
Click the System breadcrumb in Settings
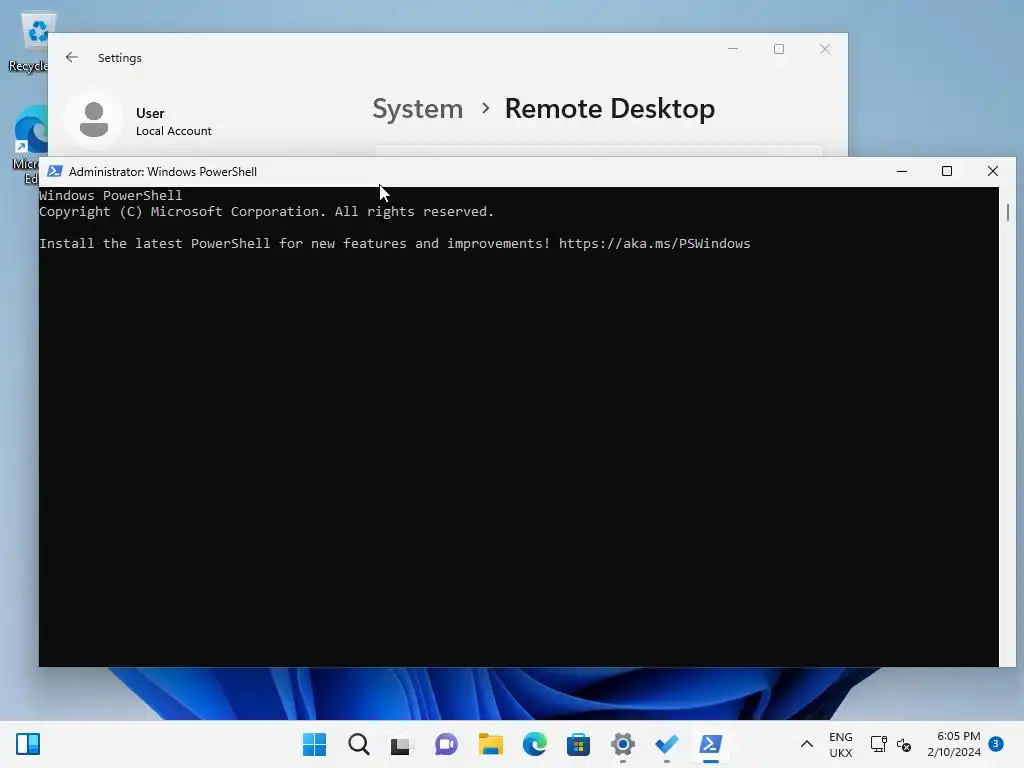pyautogui.click(x=417, y=108)
